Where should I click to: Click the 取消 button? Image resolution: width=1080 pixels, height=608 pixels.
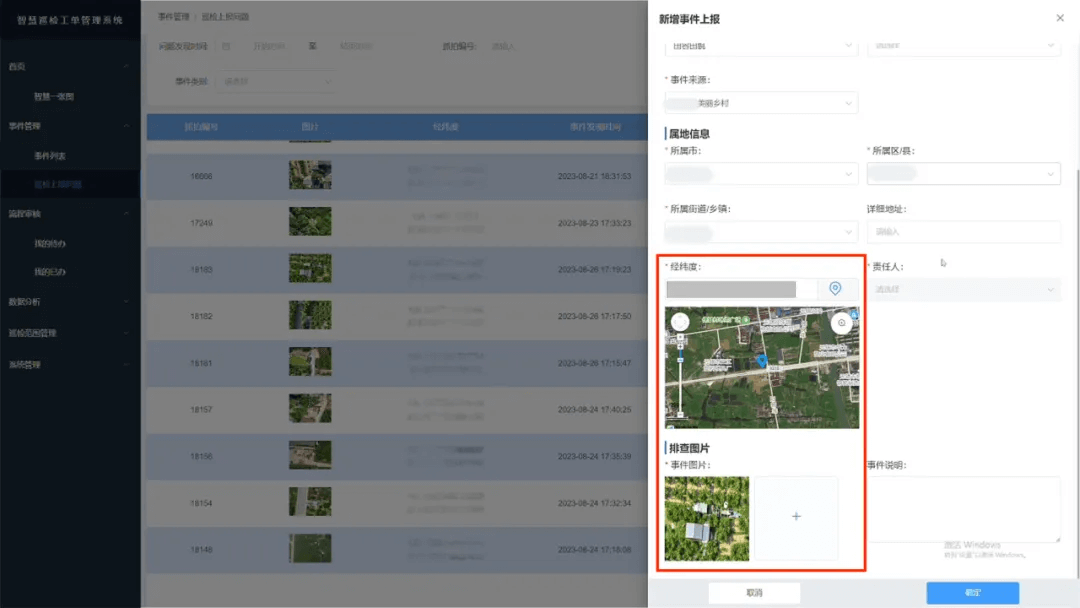click(x=754, y=593)
